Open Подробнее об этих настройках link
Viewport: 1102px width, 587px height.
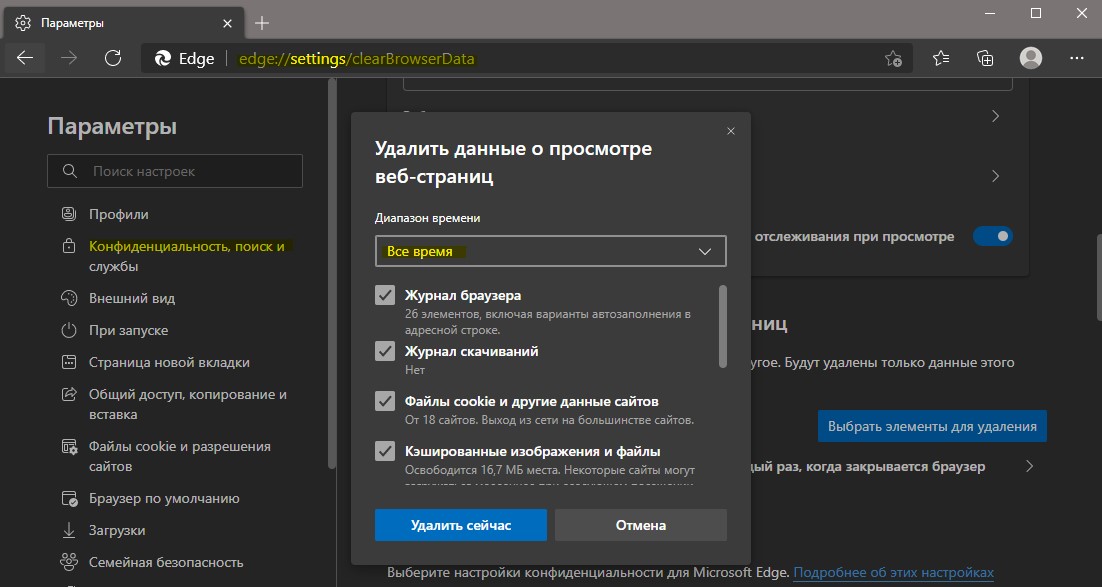click(893, 572)
